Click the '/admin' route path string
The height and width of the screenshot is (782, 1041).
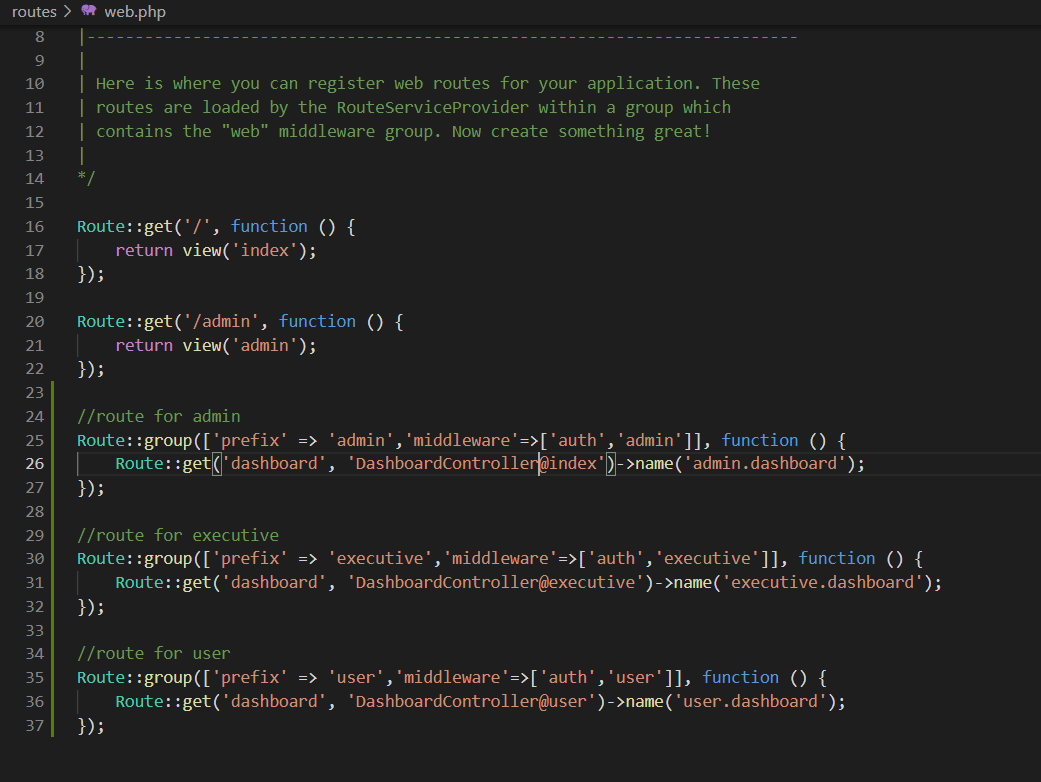(221, 321)
